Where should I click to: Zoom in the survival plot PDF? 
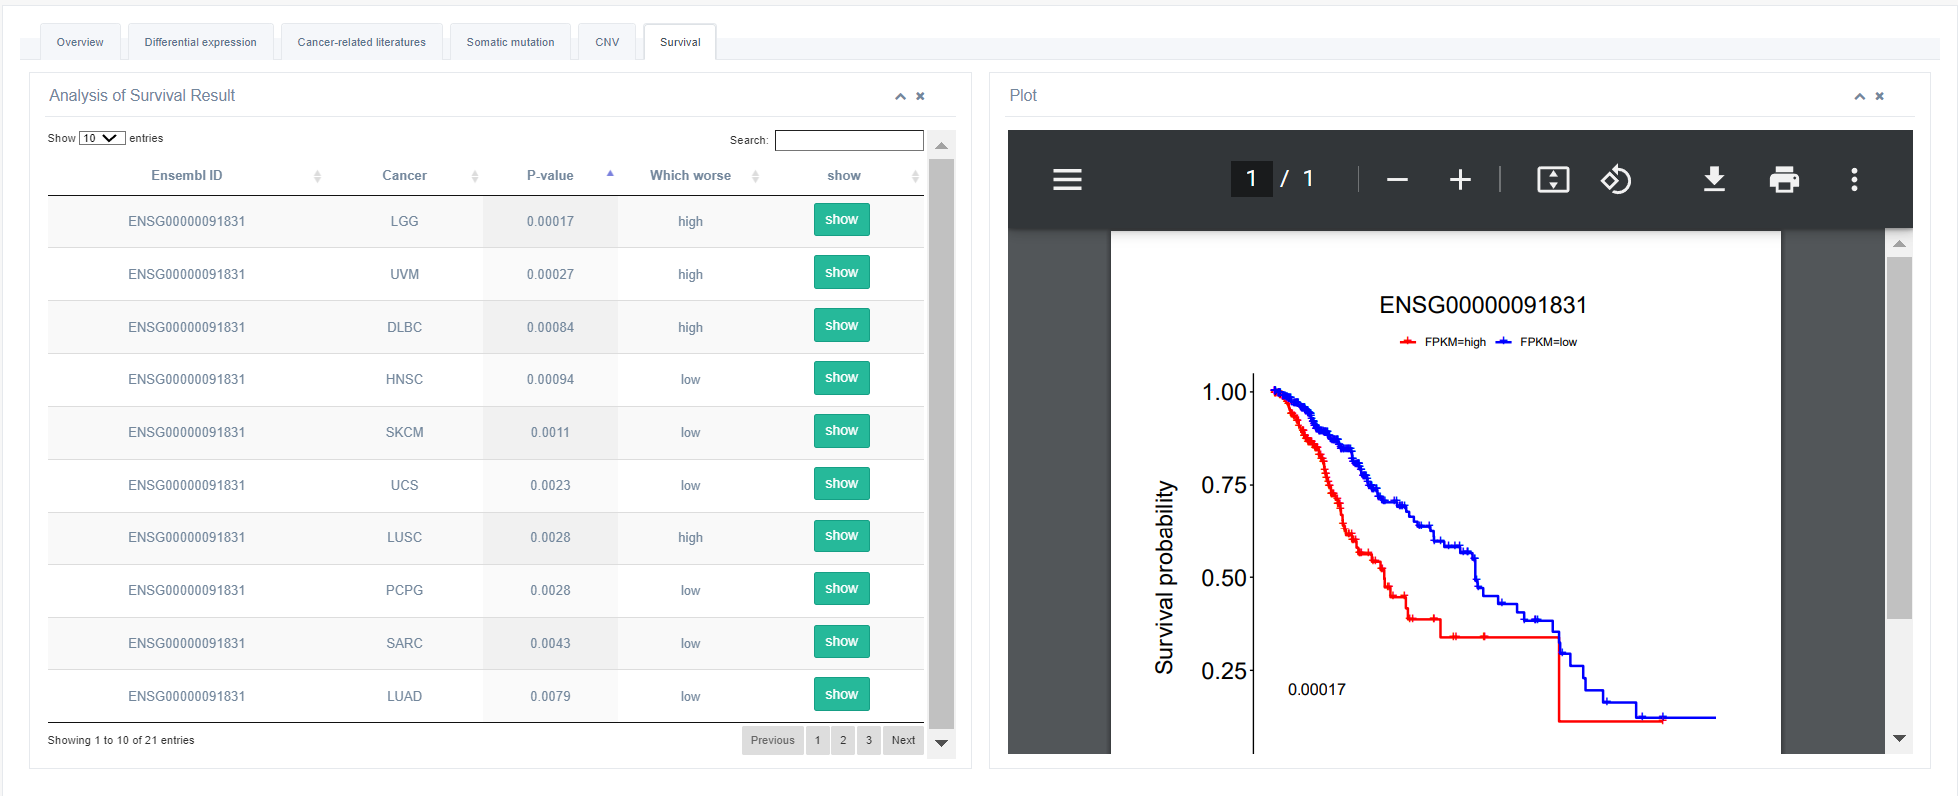pos(1460,180)
